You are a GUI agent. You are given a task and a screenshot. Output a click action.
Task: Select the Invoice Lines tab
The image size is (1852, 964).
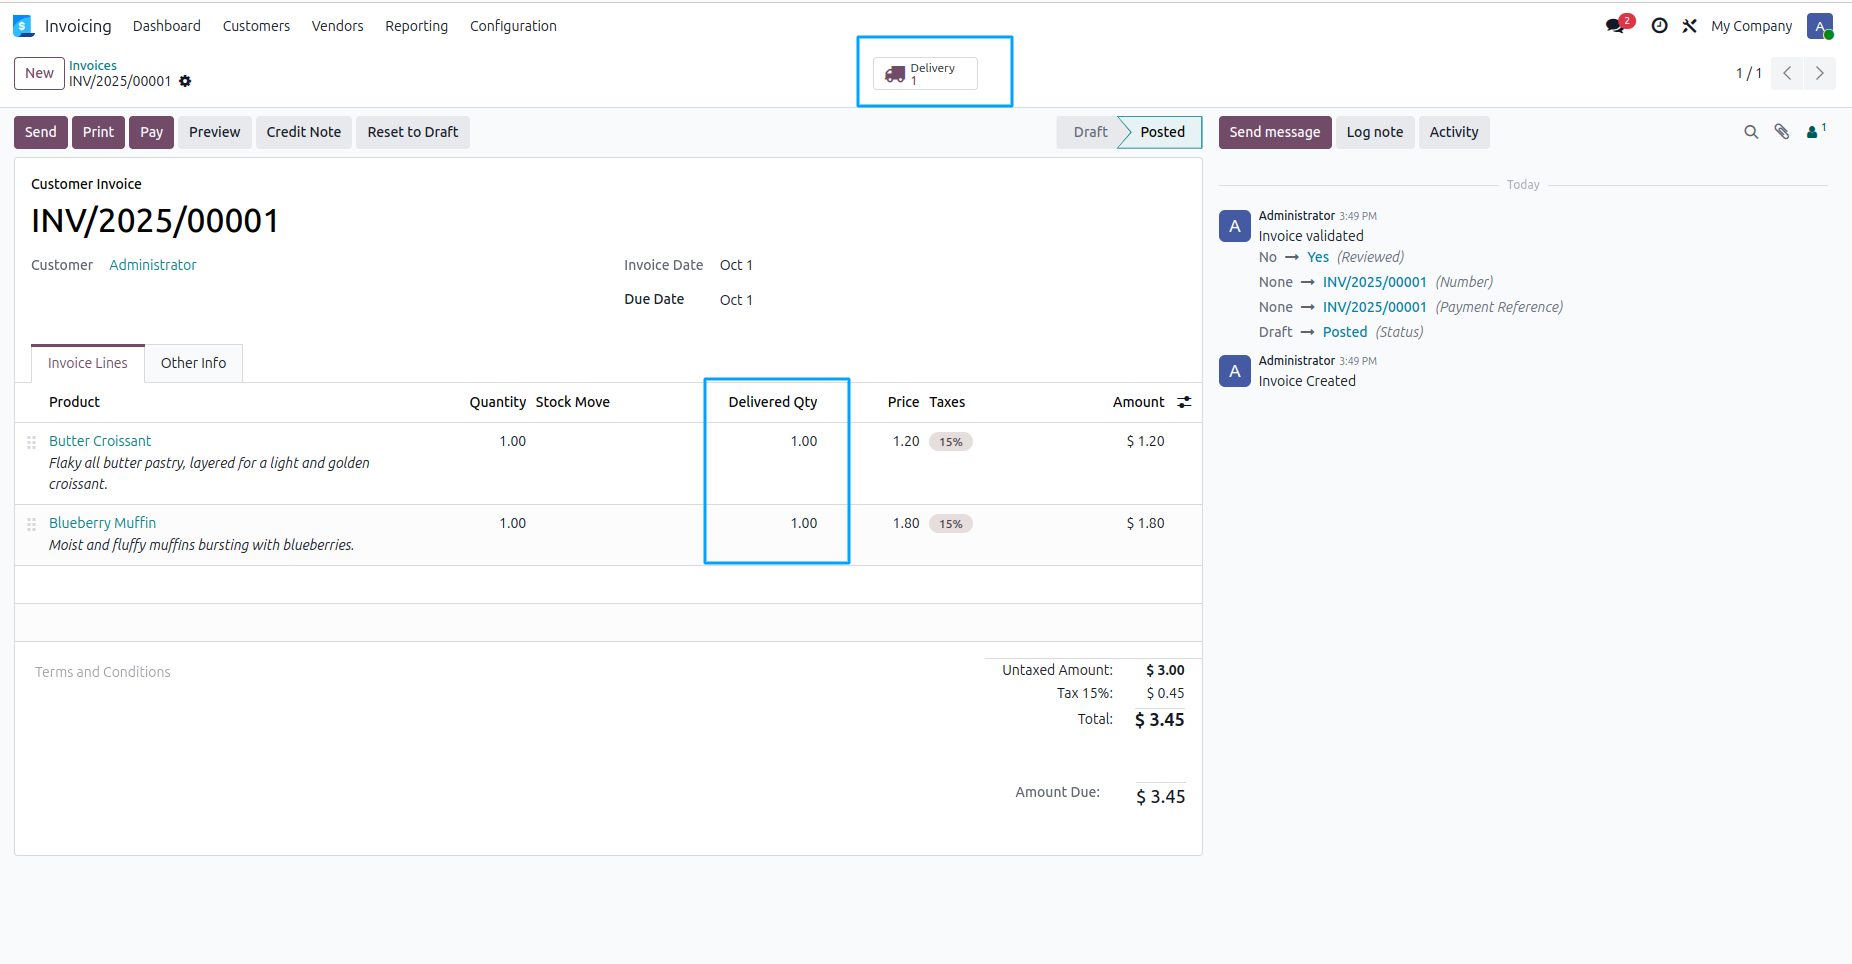88,363
